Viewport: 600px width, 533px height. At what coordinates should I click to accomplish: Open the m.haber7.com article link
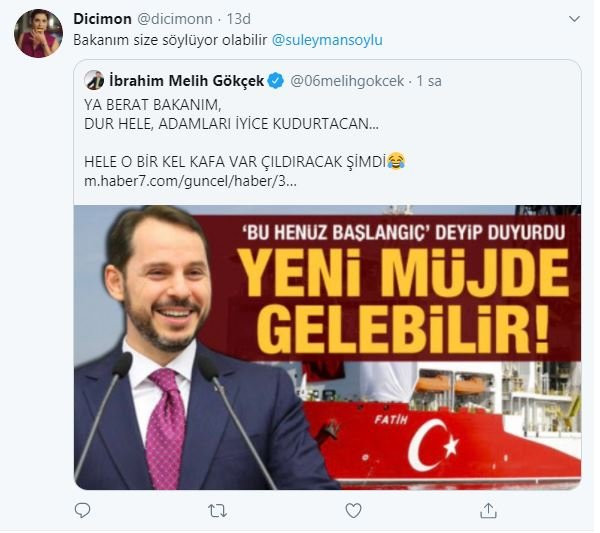[190, 181]
